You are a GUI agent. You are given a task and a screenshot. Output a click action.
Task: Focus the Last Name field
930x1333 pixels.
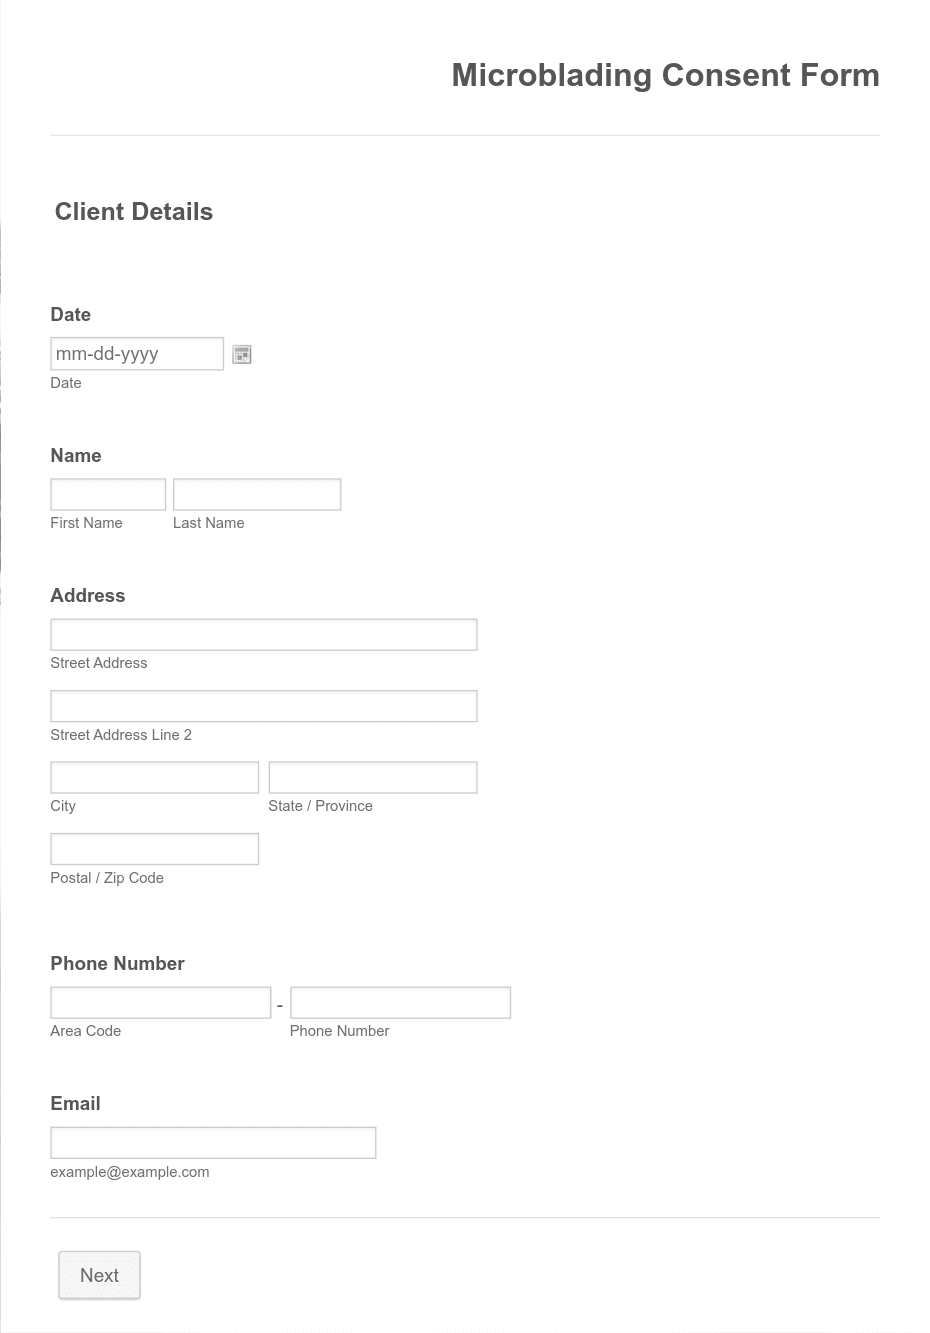(257, 494)
